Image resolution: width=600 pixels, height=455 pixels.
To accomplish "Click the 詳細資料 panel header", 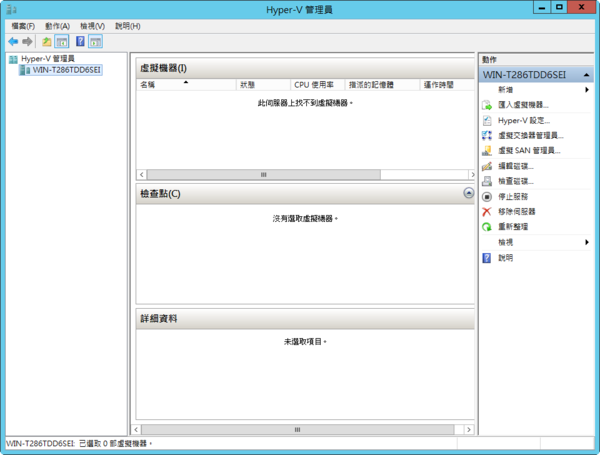I will (305, 319).
